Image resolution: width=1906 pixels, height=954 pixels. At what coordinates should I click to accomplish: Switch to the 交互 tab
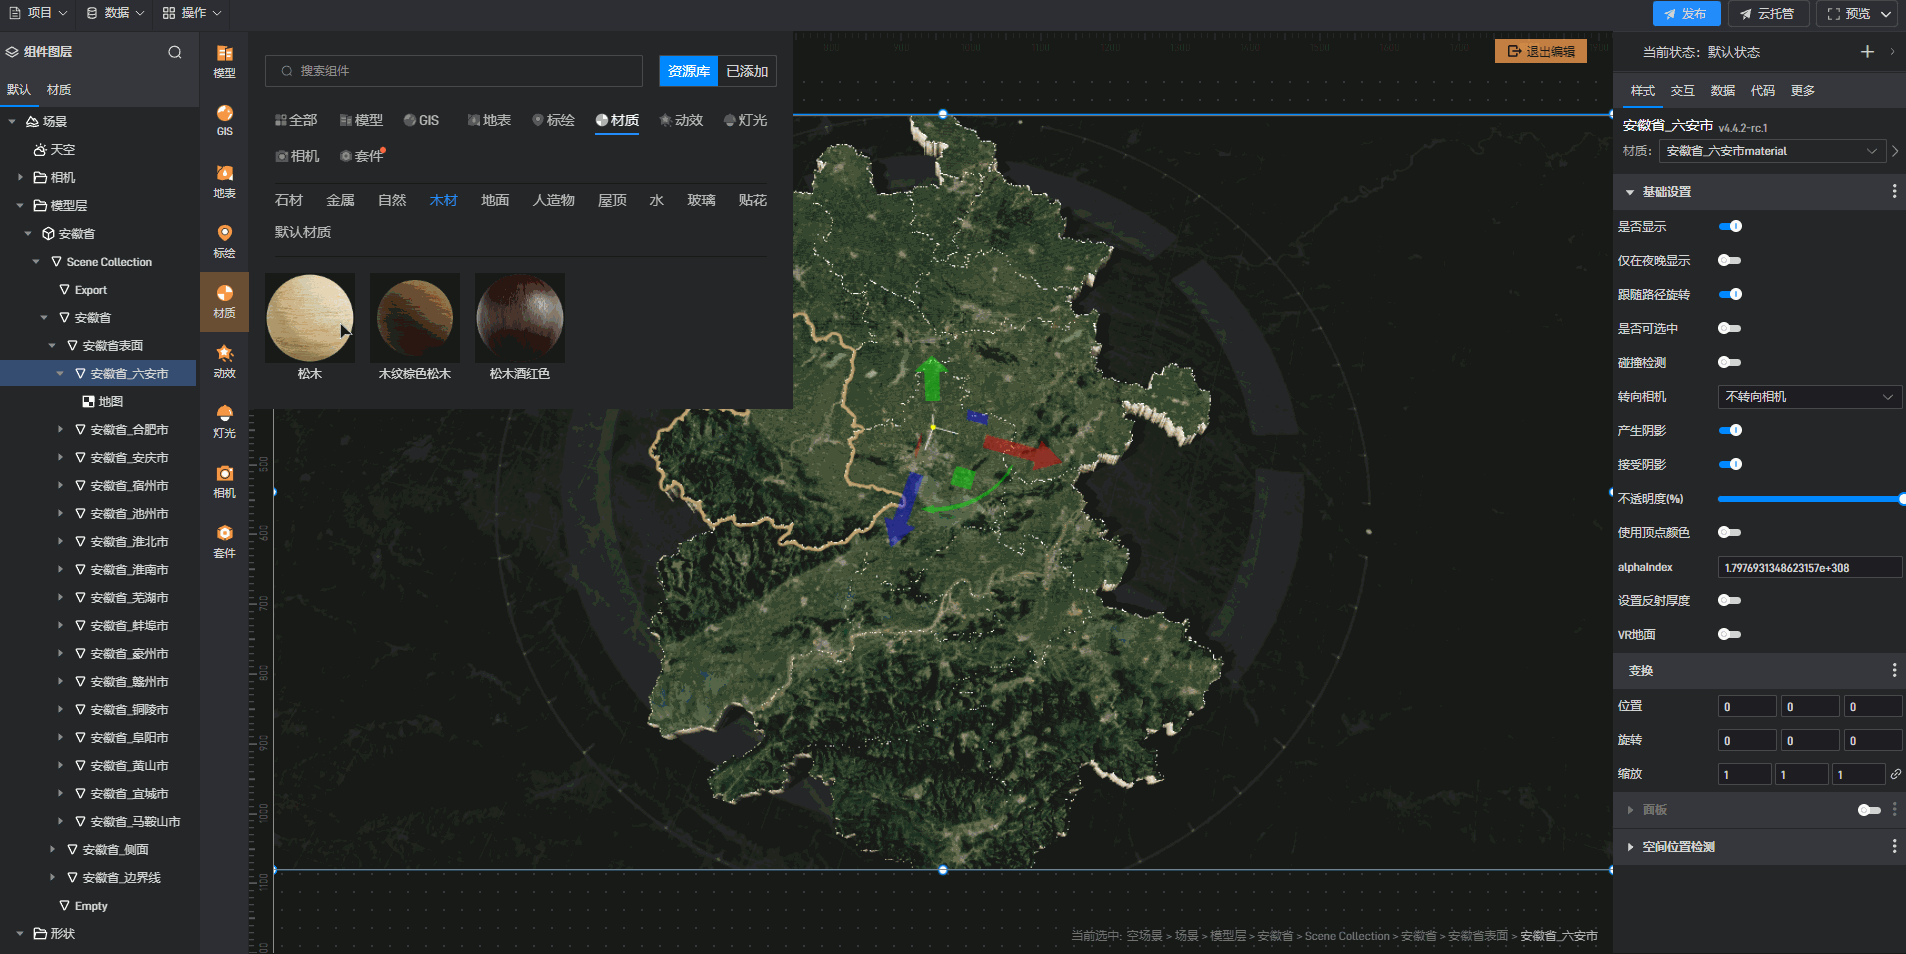pos(1682,90)
